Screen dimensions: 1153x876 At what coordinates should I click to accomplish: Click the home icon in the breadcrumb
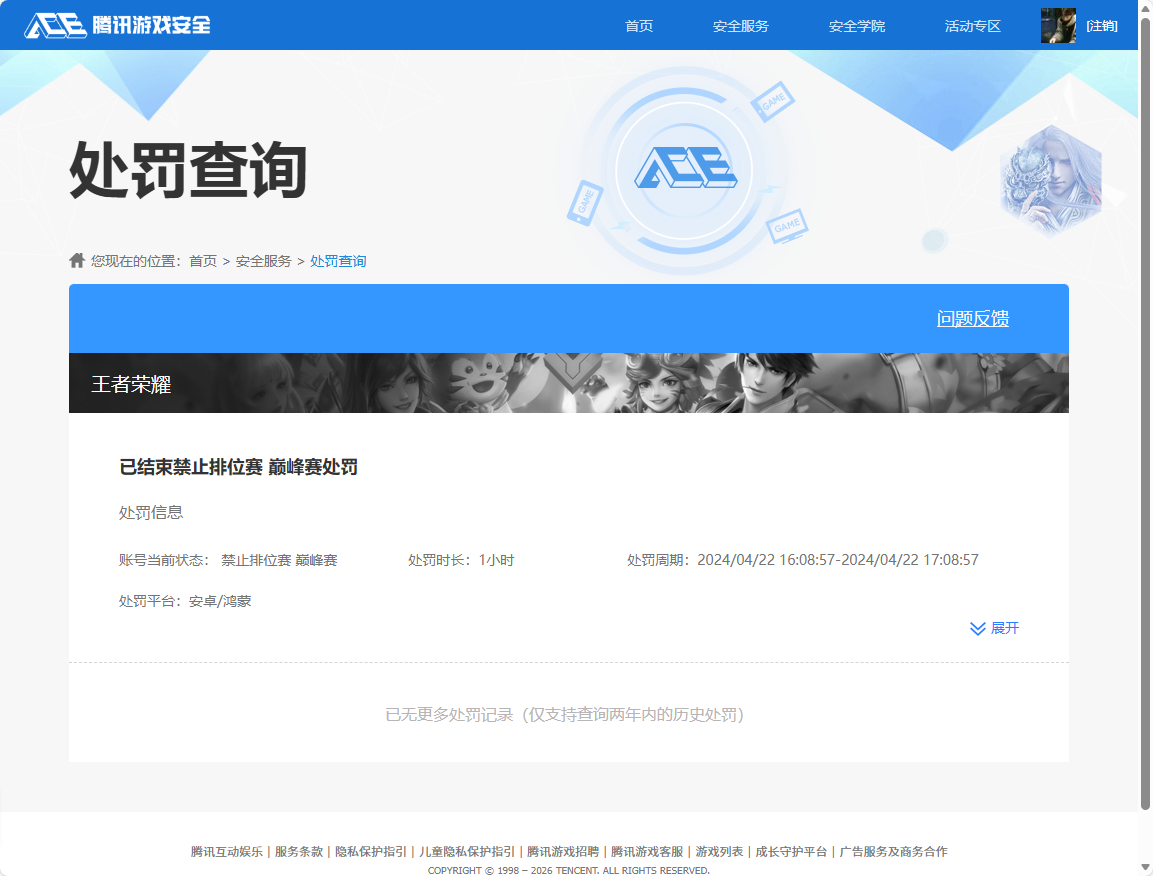(x=76, y=261)
